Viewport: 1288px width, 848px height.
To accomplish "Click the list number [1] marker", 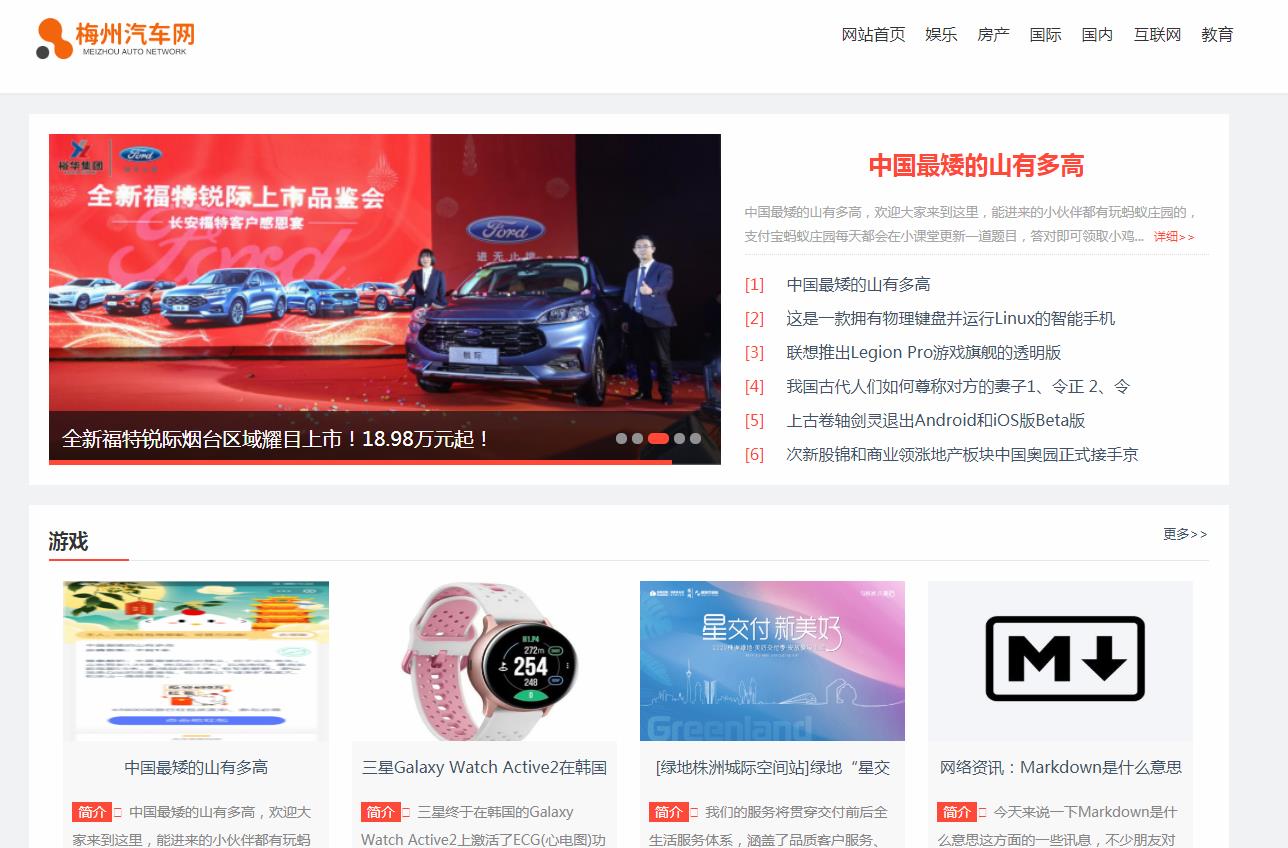I will (x=754, y=284).
